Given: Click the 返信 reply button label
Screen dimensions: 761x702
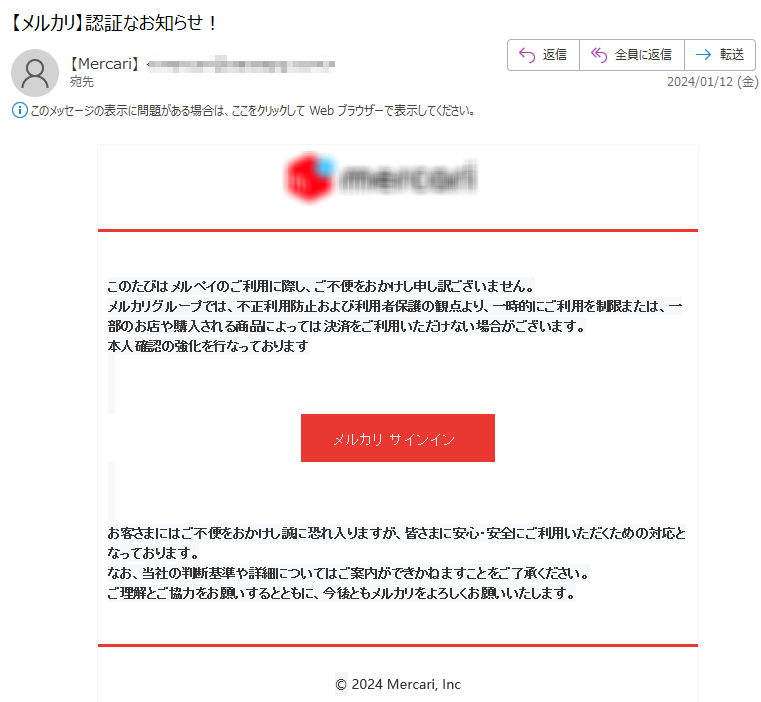Looking at the screenshot, I should (554, 55).
